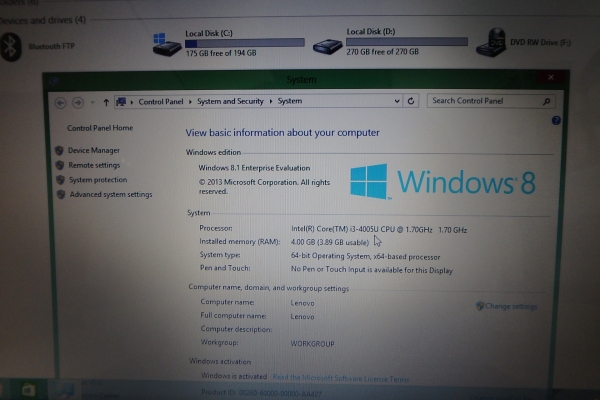Open the blue Help icon
Screen dimensions: 600x400
click(x=556, y=121)
